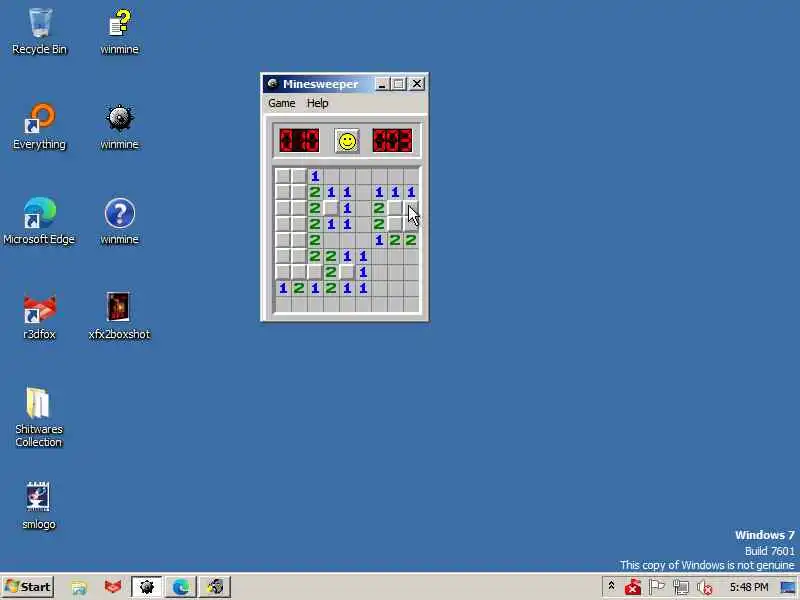The width and height of the screenshot is (800, 600).
Task: Select the winmine icon with blue question circle
Action: [x=119, y=221]
